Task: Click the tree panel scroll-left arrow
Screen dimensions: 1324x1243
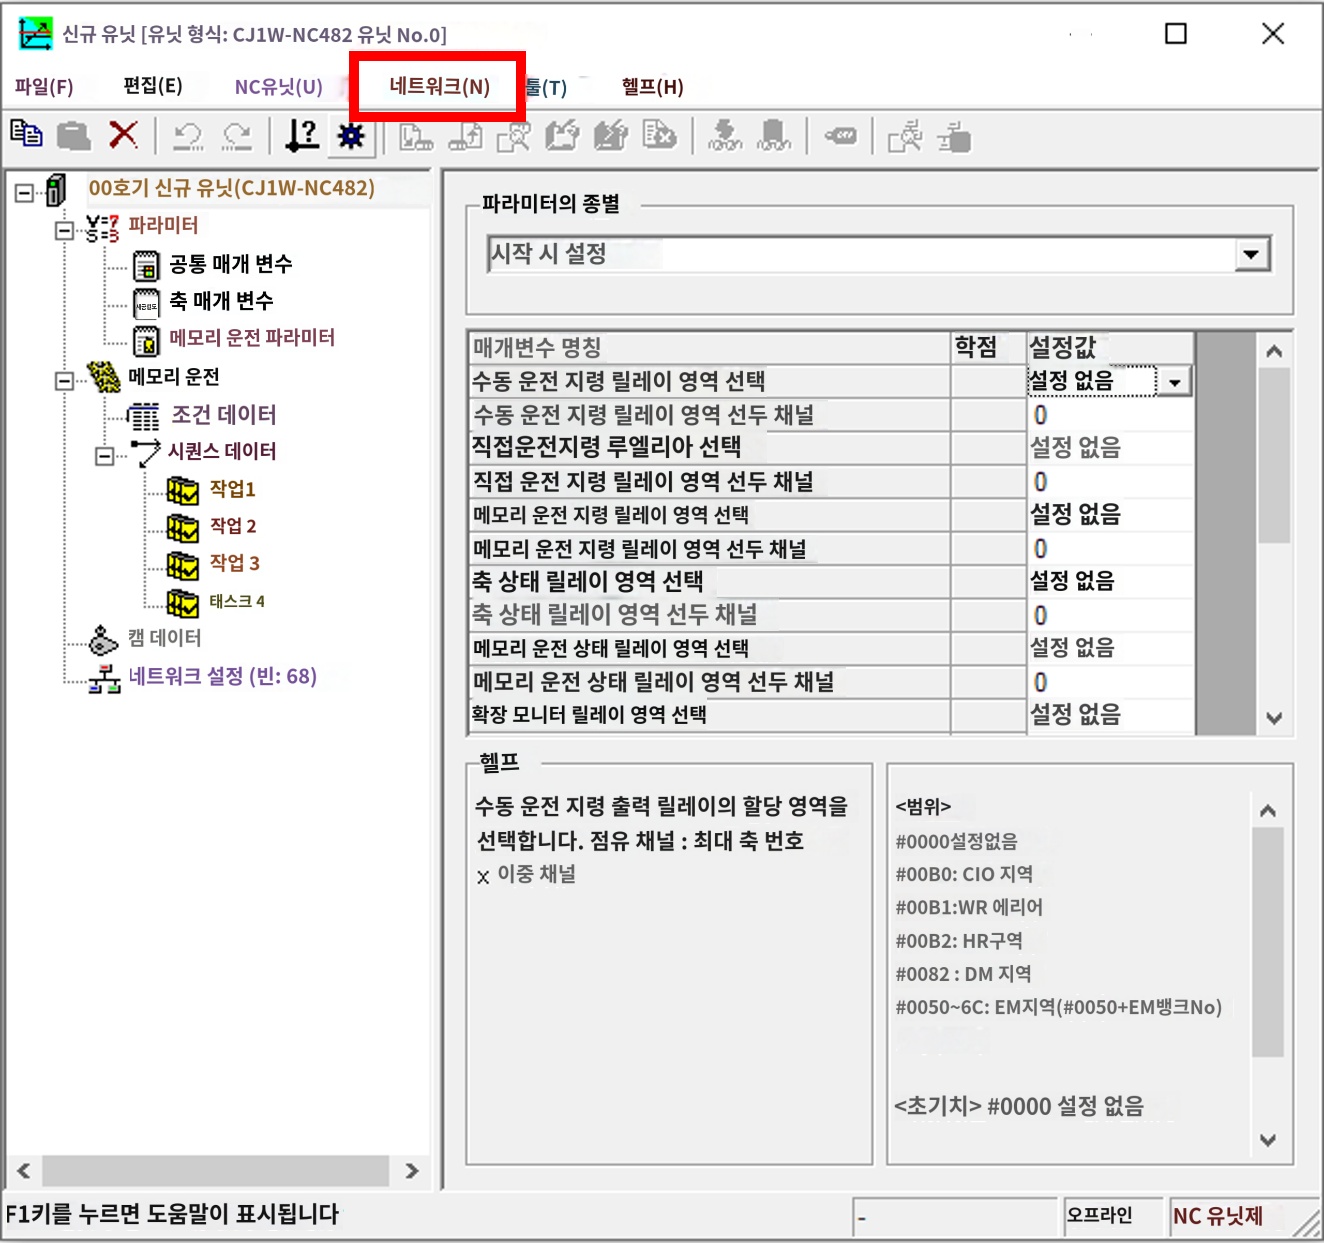Action: (x=24, y=1171)
